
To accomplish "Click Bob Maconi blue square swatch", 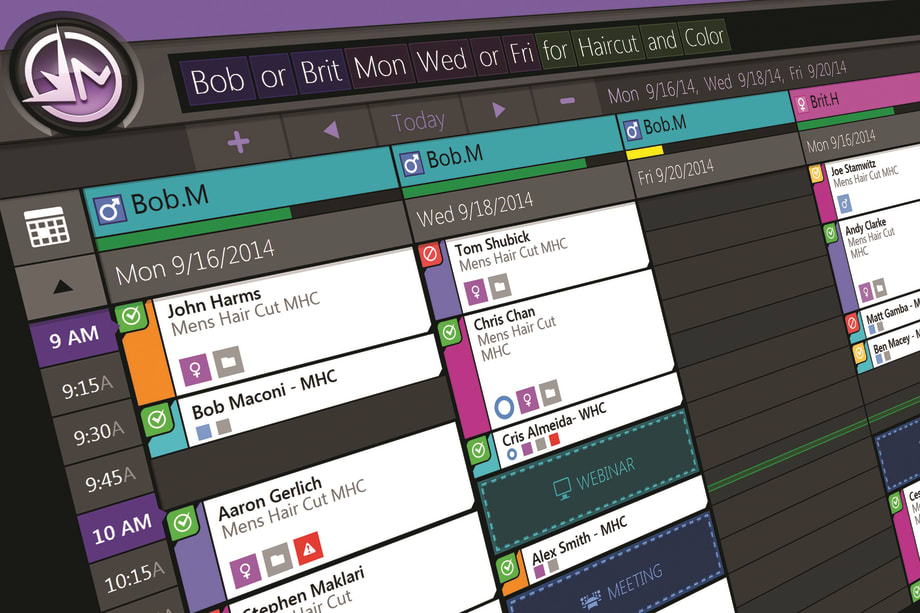I will 203,432.
